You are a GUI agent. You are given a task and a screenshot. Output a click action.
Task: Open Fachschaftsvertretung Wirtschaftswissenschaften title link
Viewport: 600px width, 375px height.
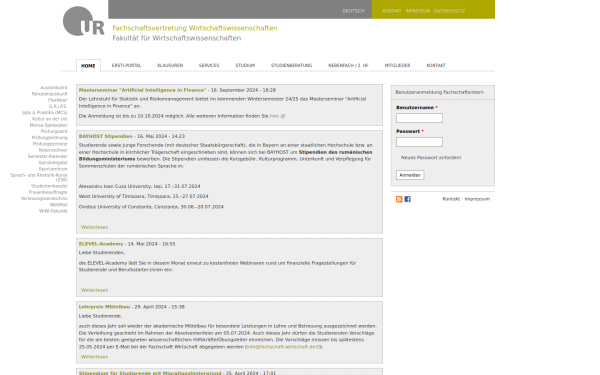click(x=195, y=28)
